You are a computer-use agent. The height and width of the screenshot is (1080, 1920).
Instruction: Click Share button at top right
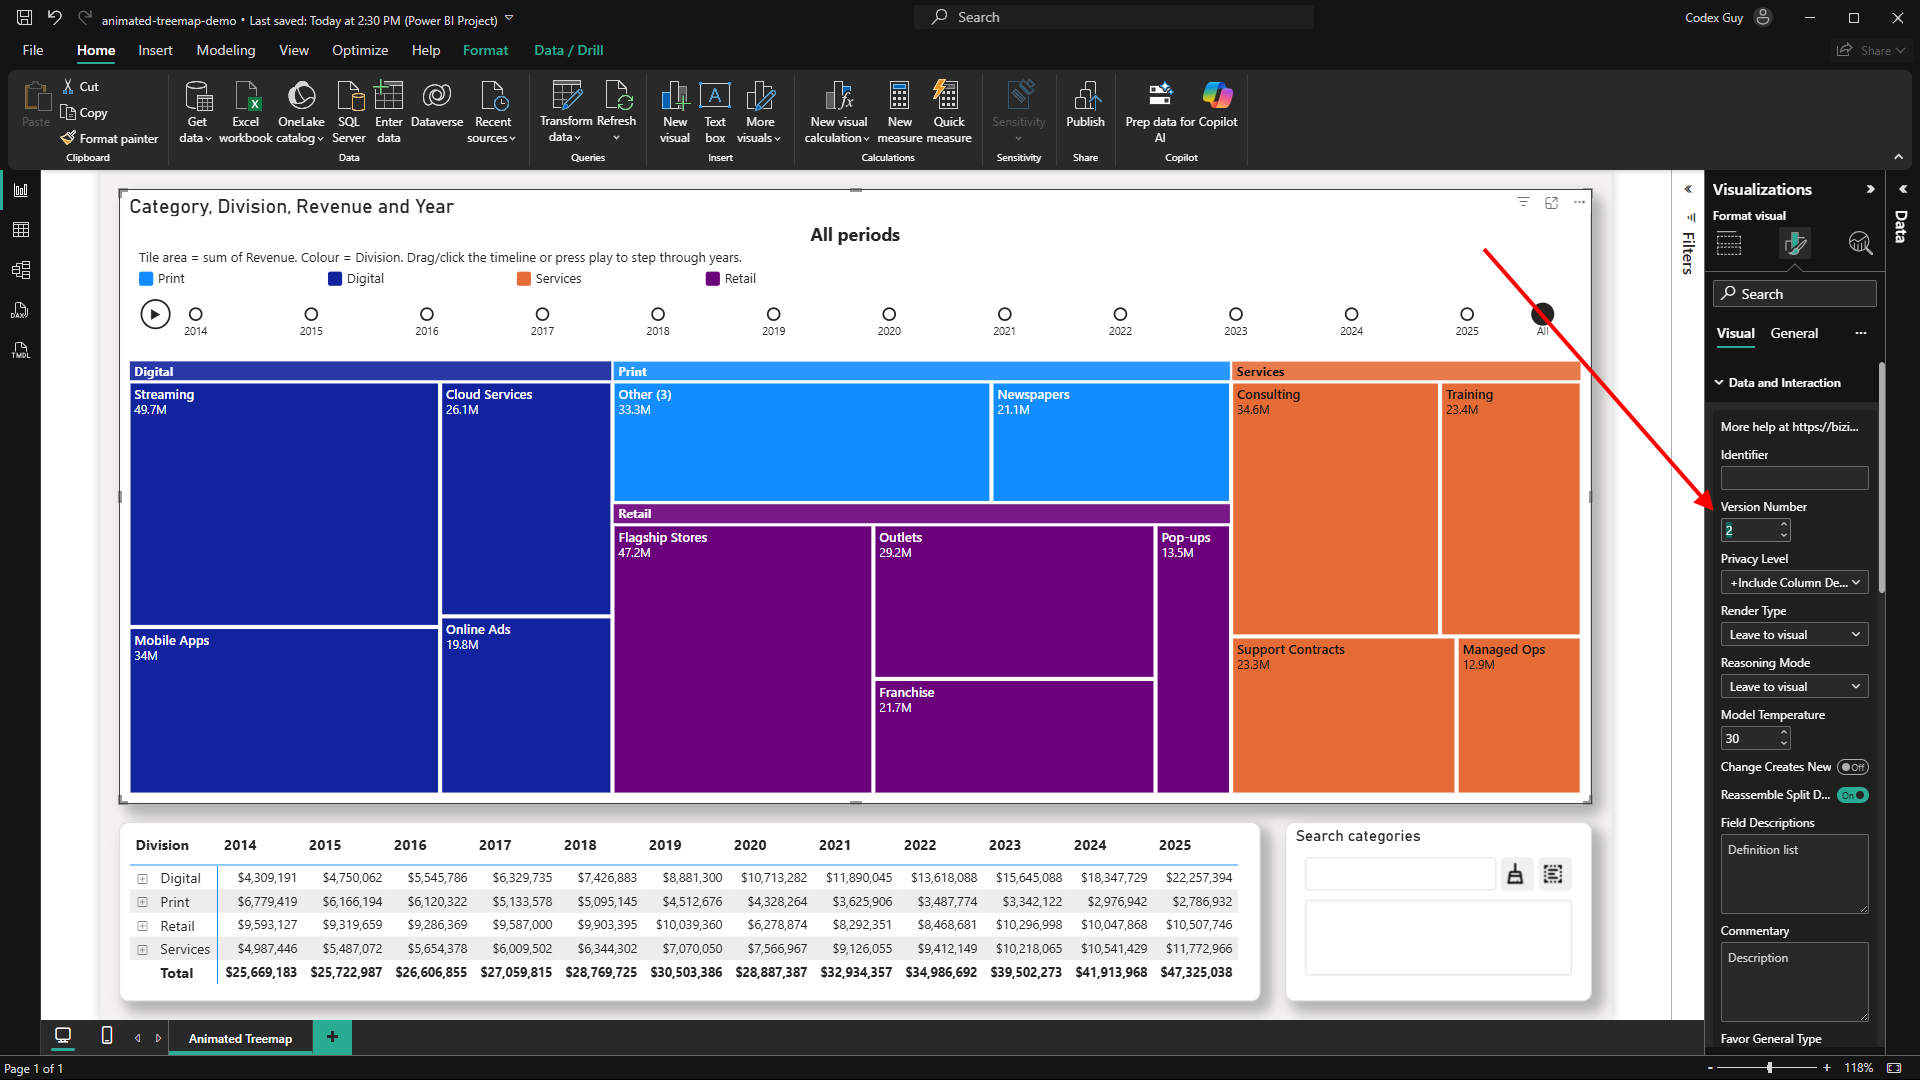point(1873,50)
